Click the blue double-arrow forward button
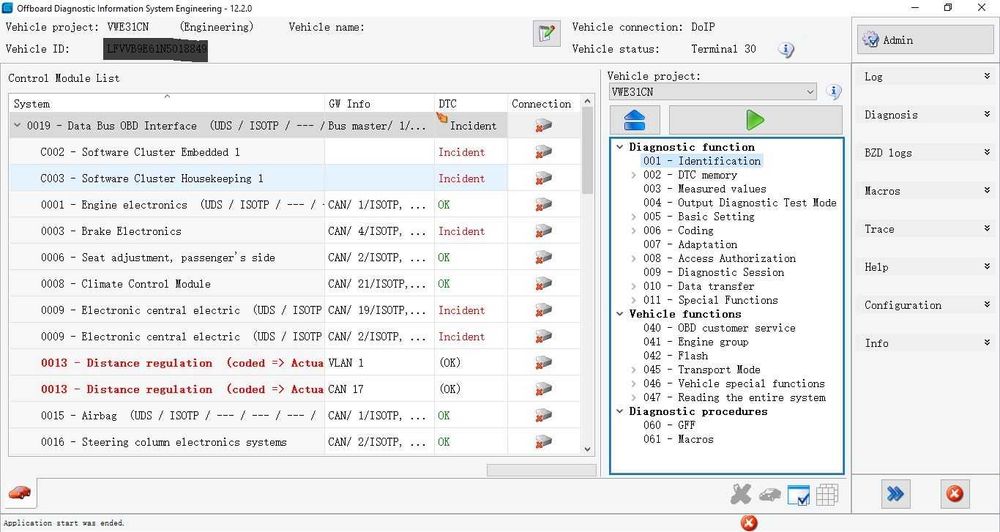Viewport: 1000px width, 532px height. coord(895,494)
